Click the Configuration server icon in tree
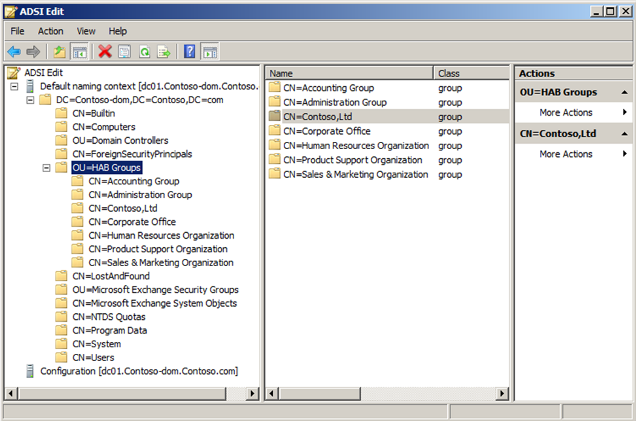 [30, 371]
